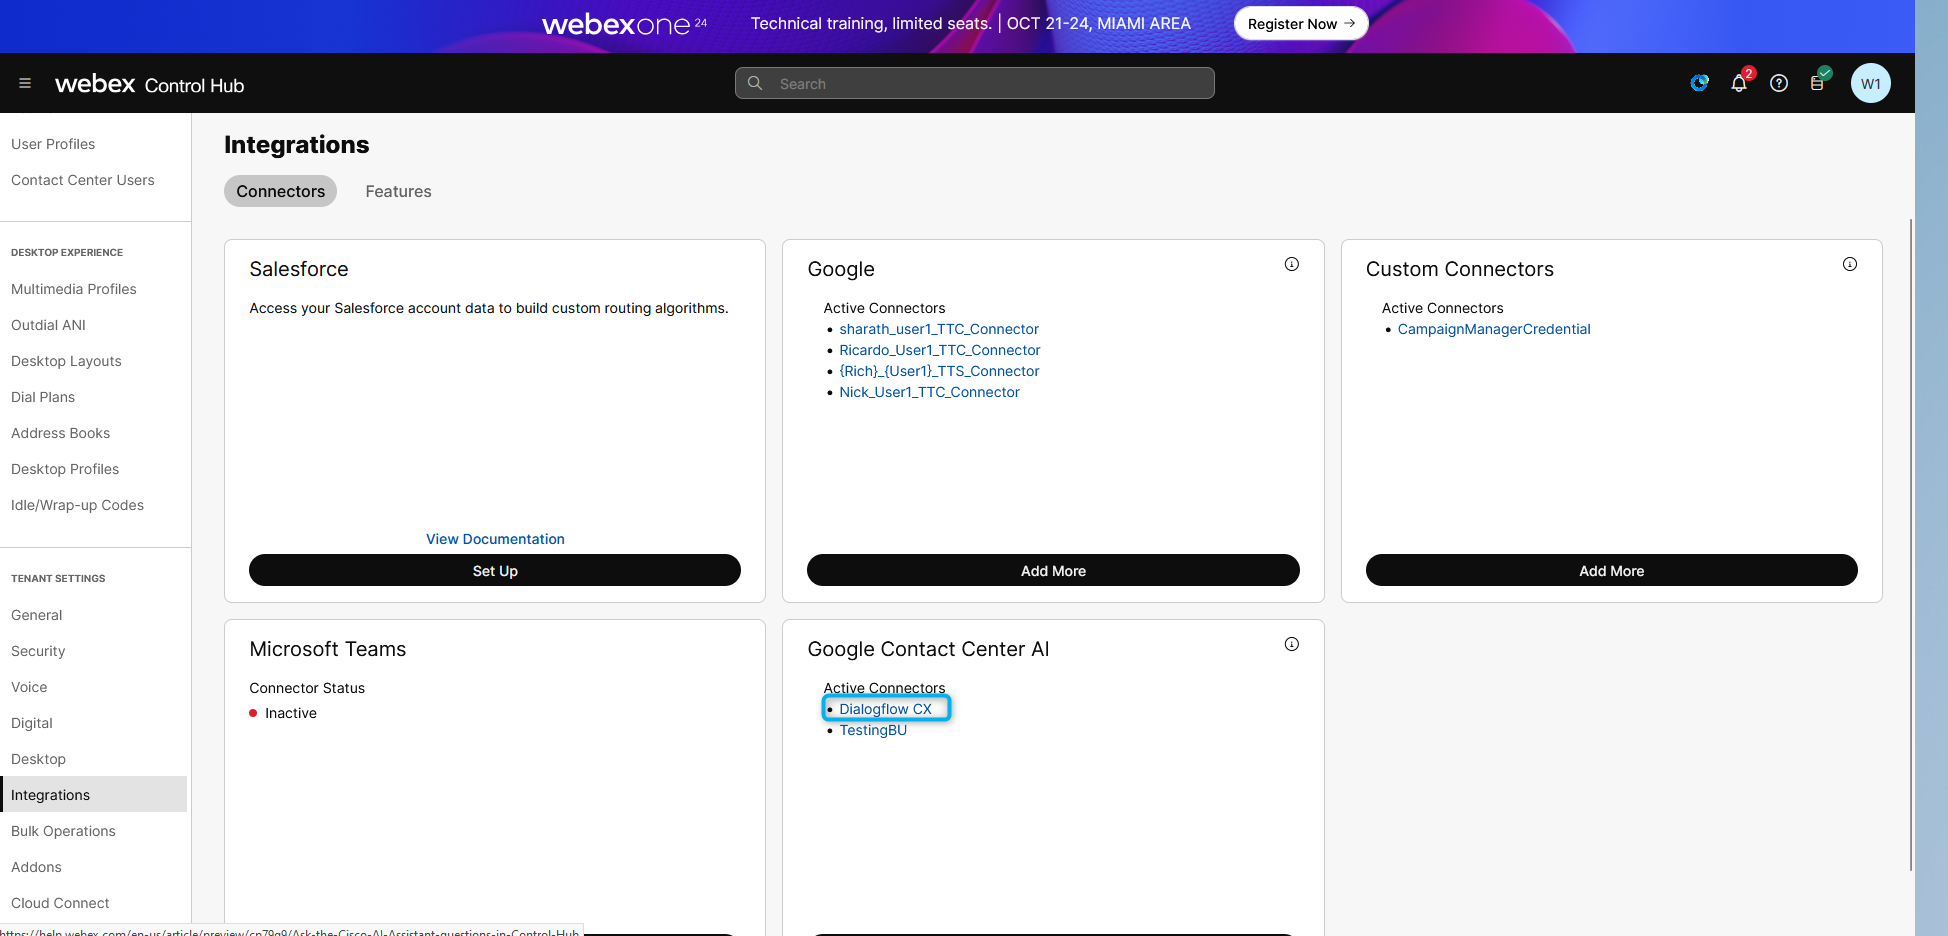Screen dimensions: 1948x936
Task: Show info for Custom Connectors card
Action: pyautogui.click(x=1850, y=264)
